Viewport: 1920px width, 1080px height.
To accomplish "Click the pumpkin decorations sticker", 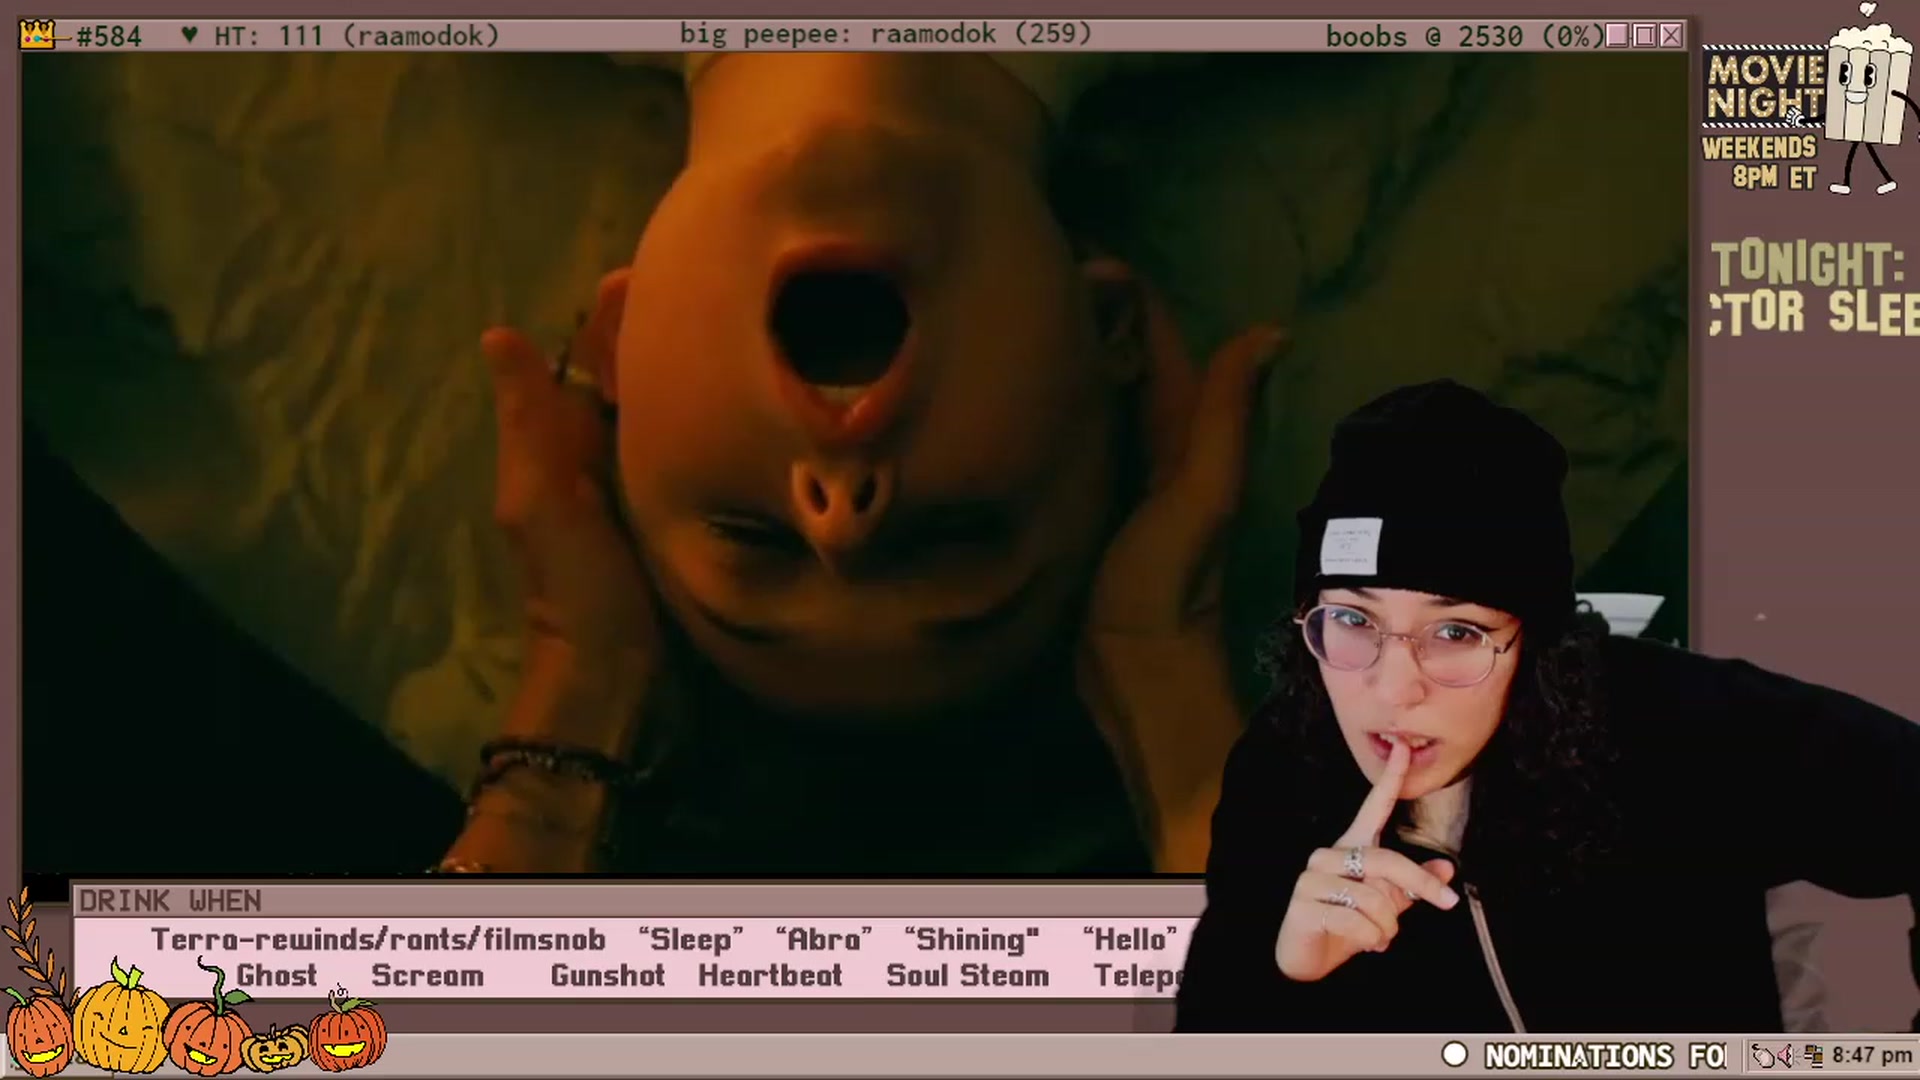I will (x=195, y=1018).
